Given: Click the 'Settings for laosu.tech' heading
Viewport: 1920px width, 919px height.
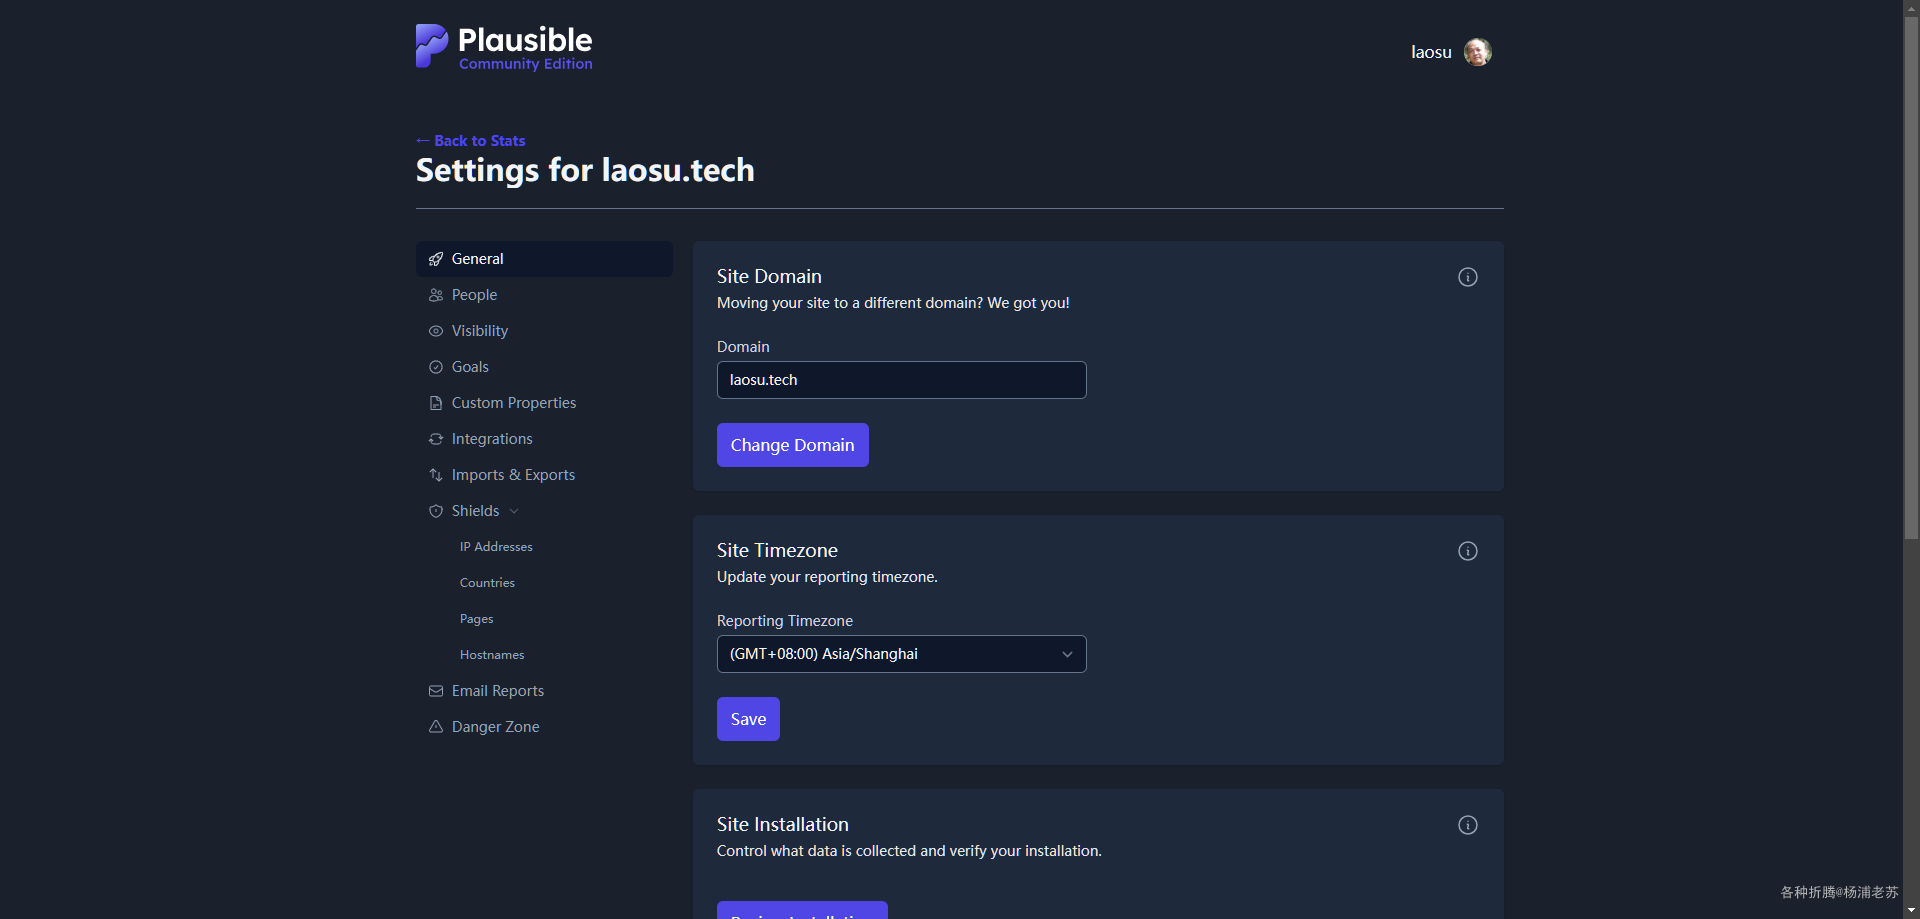Looking at the screenshot, I should (585, 170).
